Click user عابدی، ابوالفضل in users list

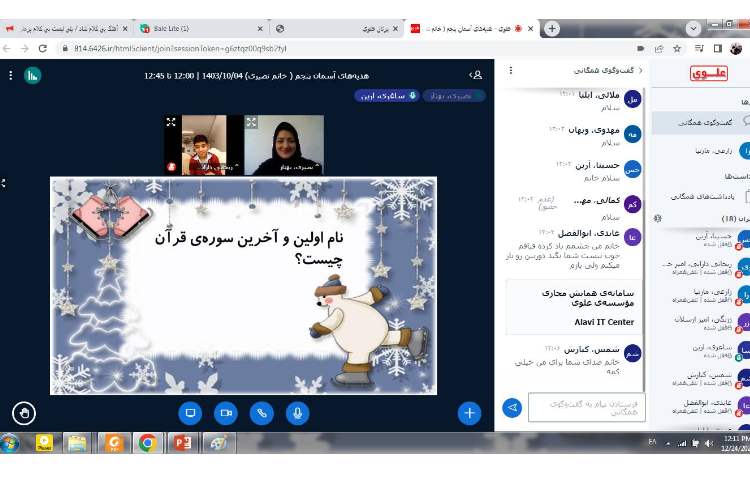click(x=708, y=406)
